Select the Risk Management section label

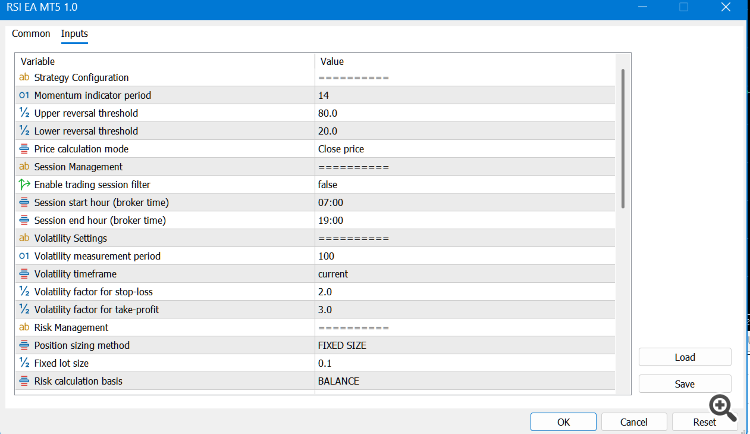71,327
